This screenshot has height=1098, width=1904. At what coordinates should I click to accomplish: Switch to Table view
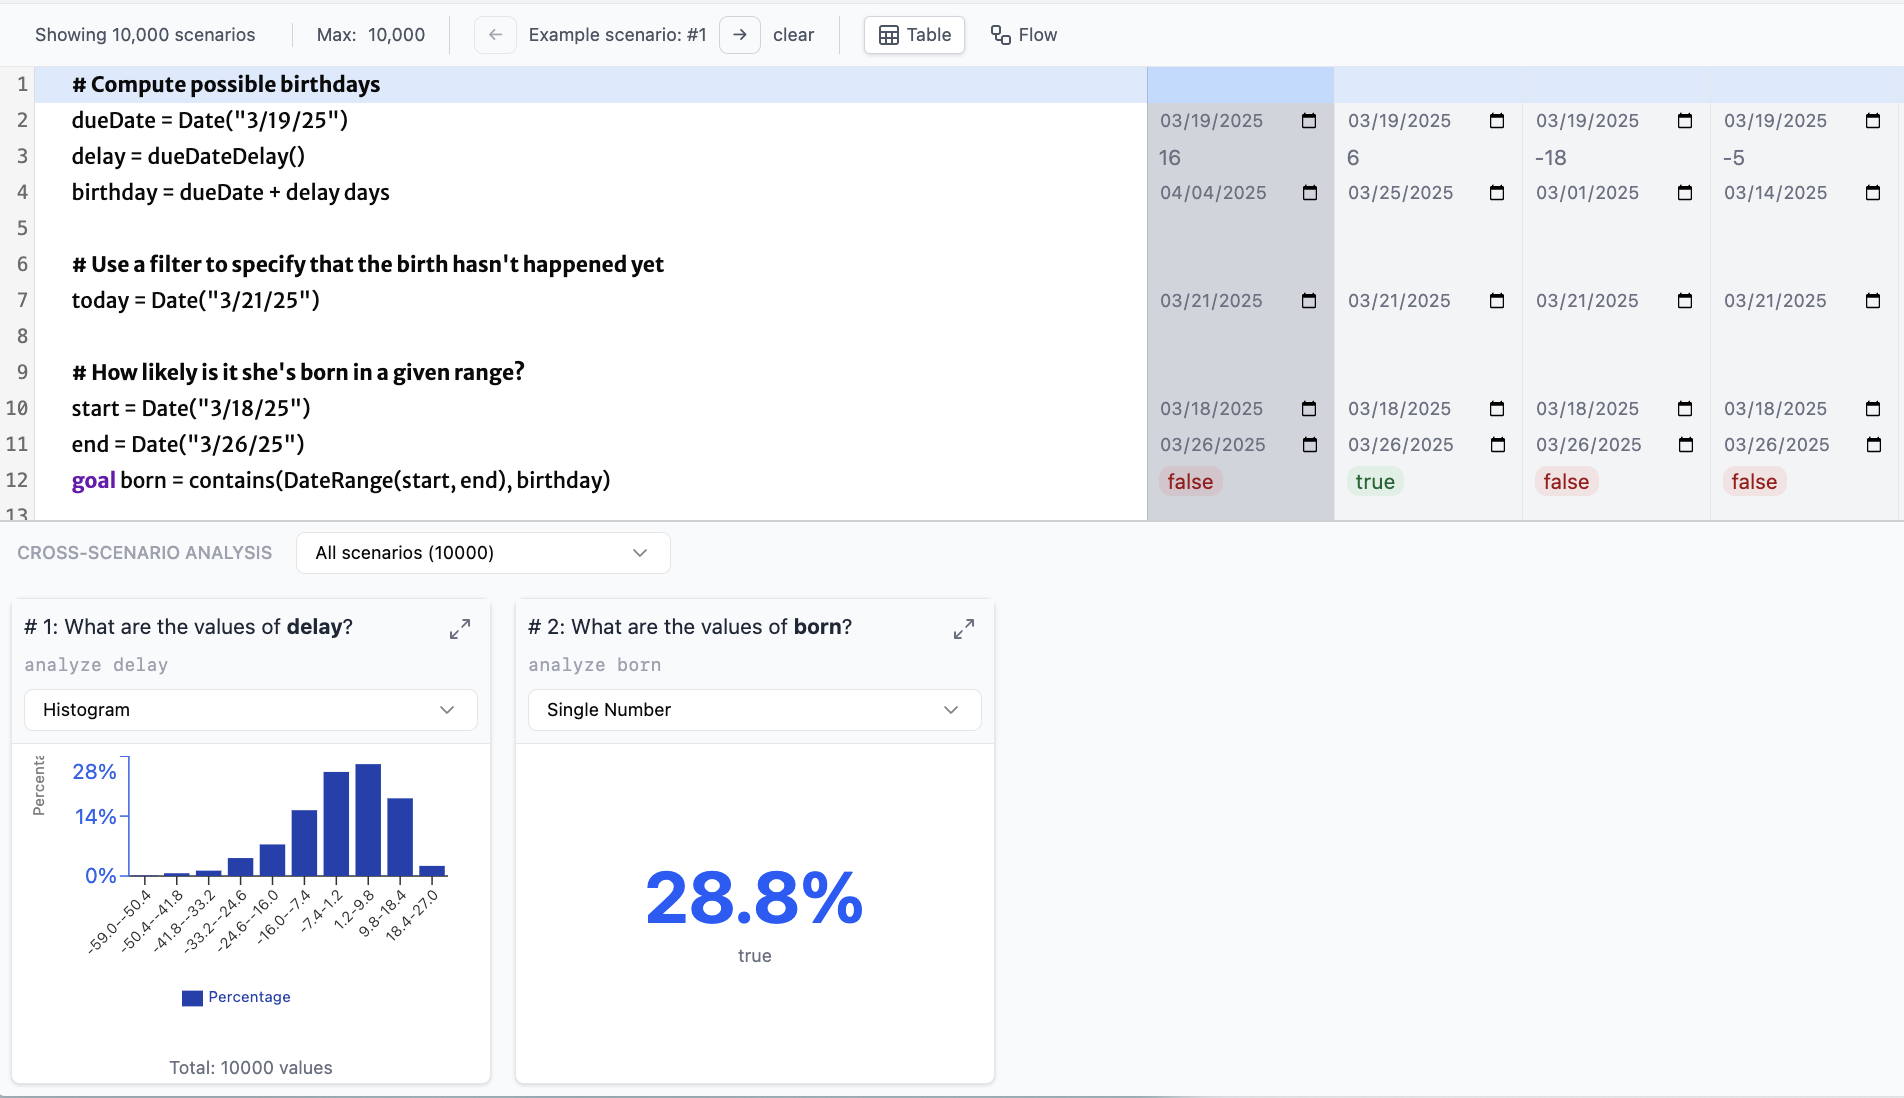coord(914,35)
